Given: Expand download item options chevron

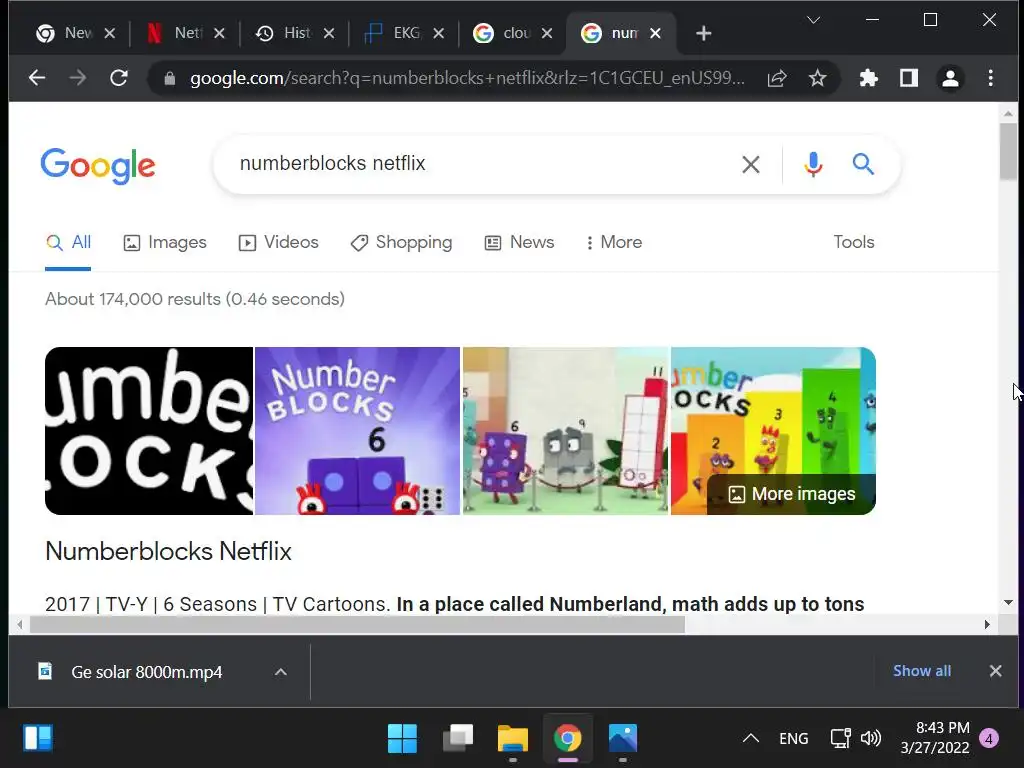Looking at the screenshot, I should tap(280, 672).
